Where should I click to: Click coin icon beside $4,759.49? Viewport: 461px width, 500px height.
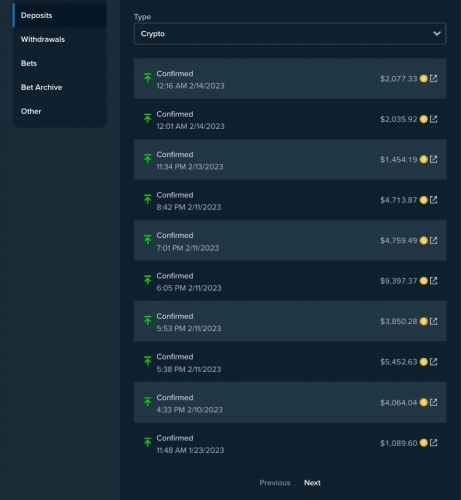pos(424,240)
